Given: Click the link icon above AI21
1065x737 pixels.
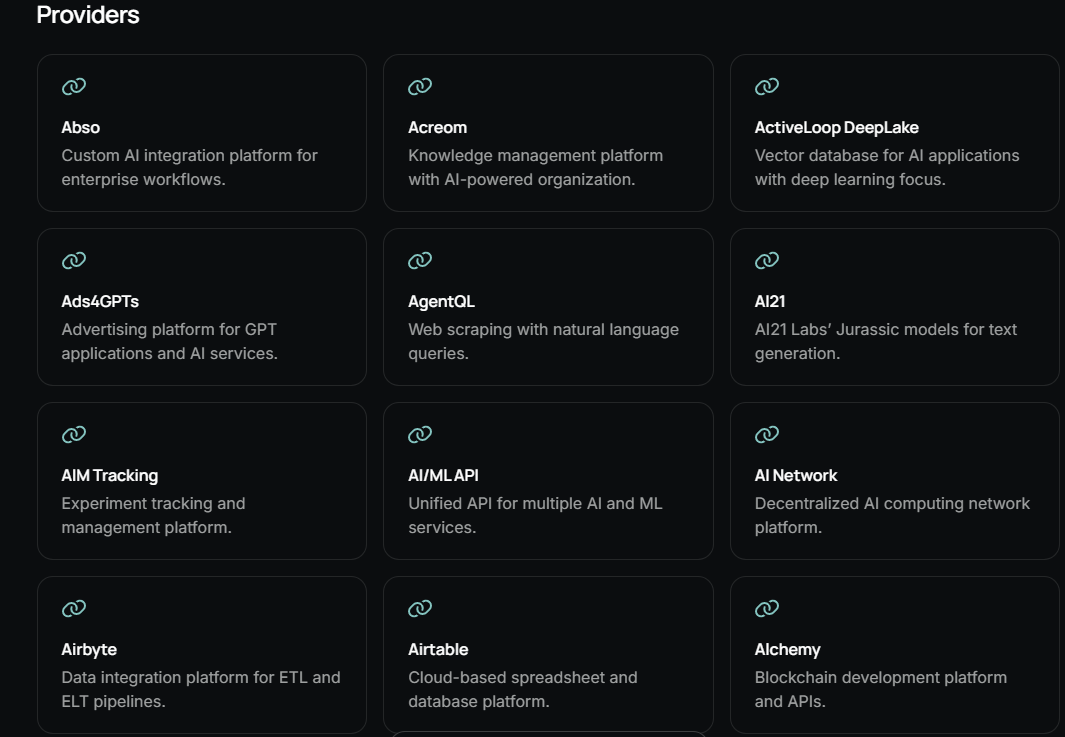Looking at the screenshot, I should [767, 260].
